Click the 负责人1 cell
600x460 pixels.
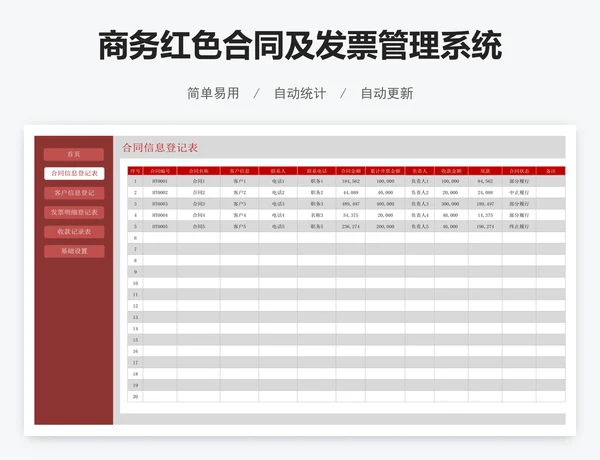420,181
